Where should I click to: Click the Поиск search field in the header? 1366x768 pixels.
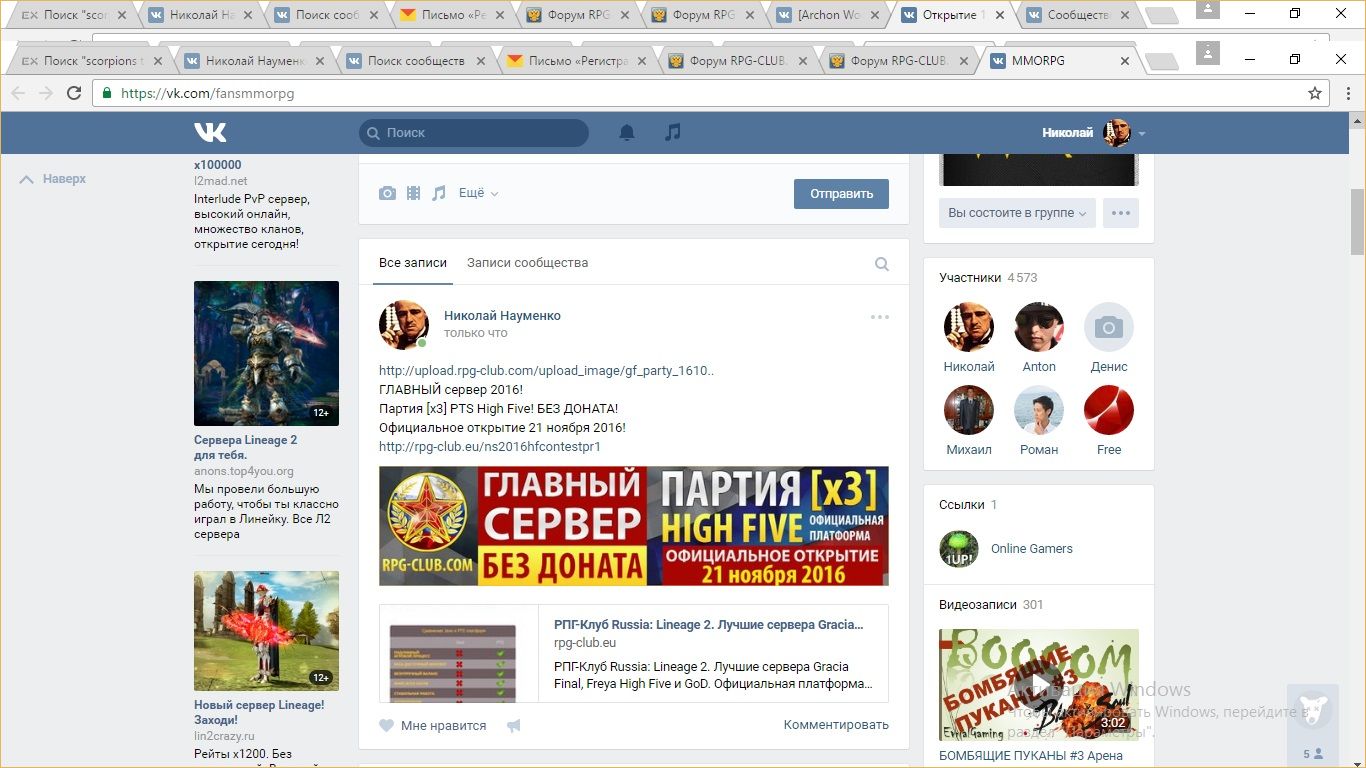click(474, 132)
